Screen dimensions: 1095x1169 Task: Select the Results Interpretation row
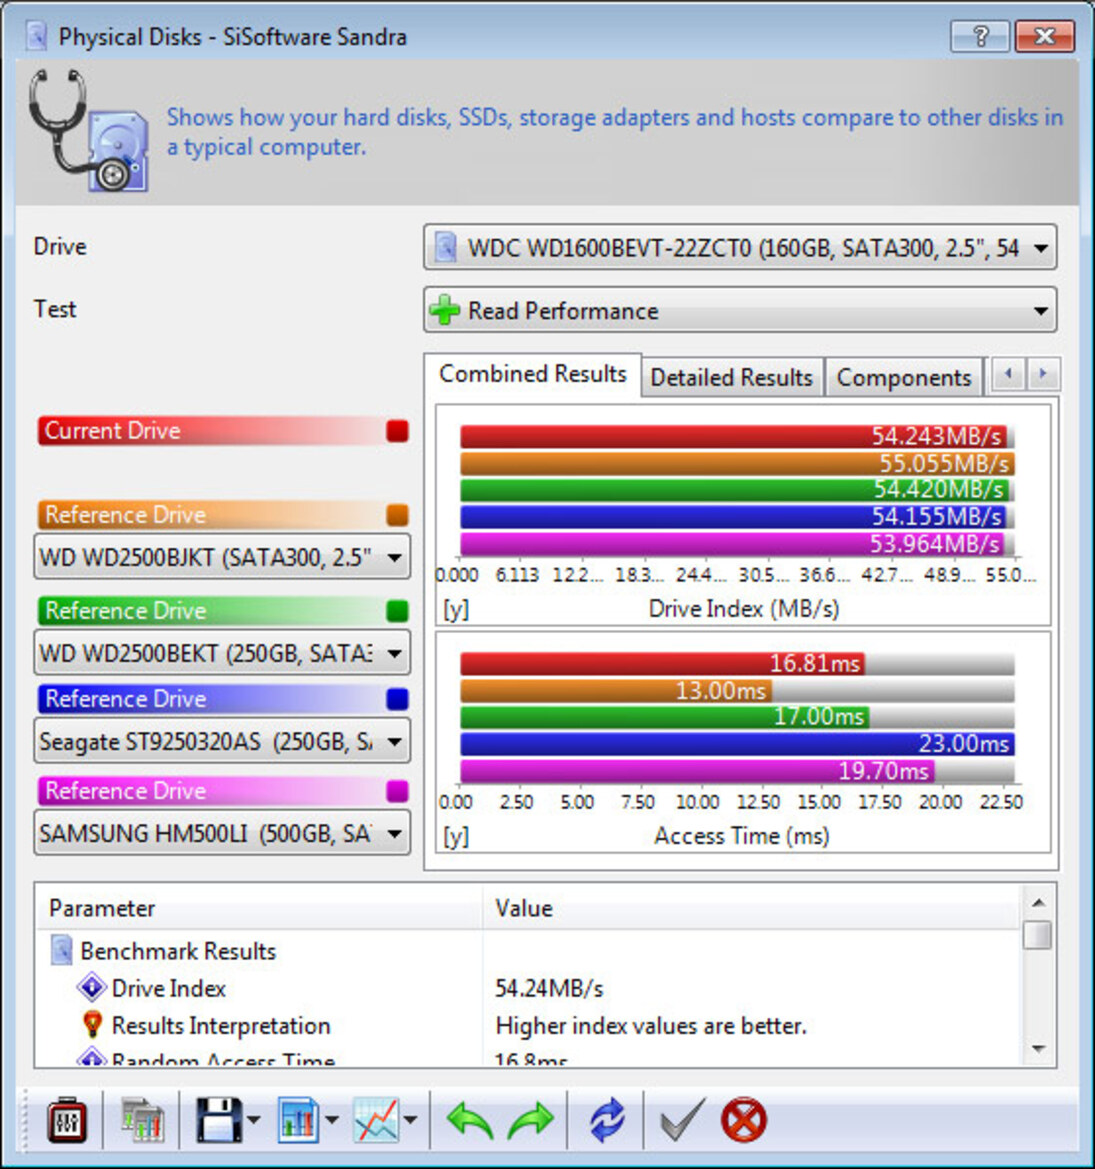click(527, 1026)
